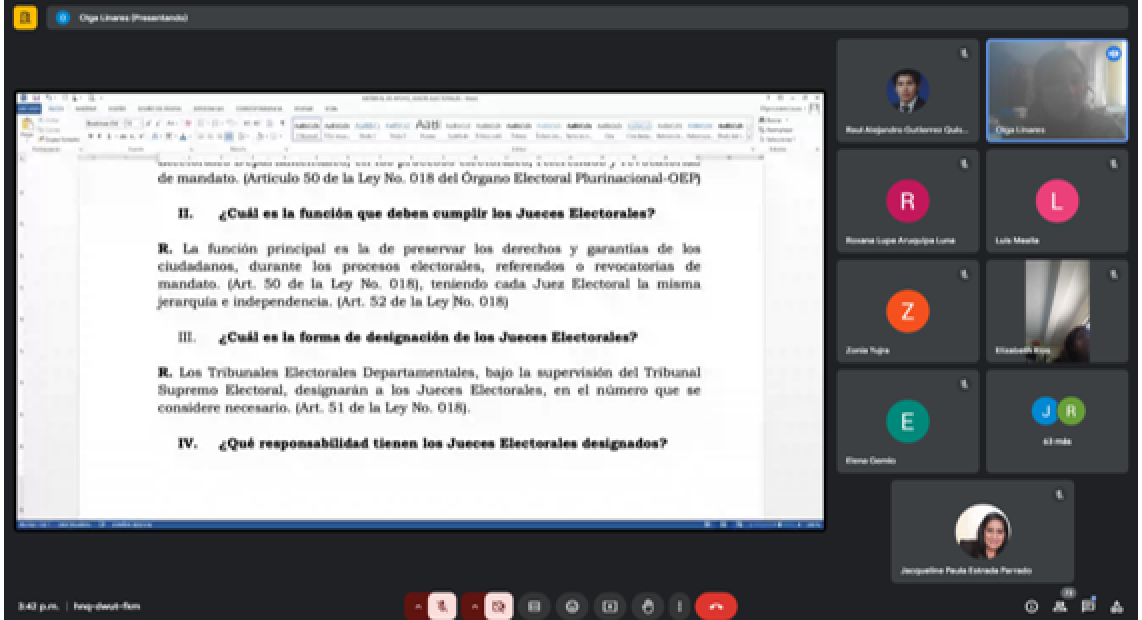Raise your hand in the meeting
This screenshot has width=1142, height=620.
coord(650,605)
